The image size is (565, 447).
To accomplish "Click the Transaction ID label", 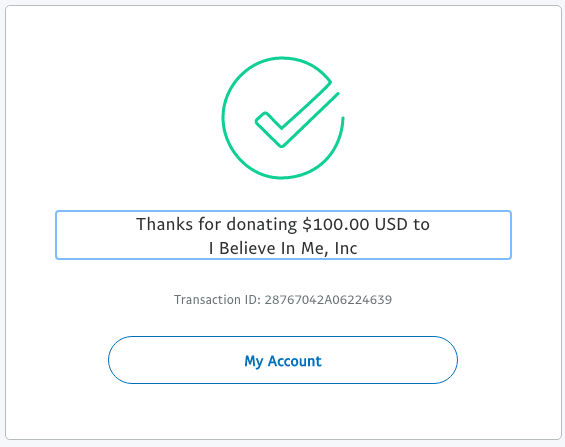I will click(217, 300).
